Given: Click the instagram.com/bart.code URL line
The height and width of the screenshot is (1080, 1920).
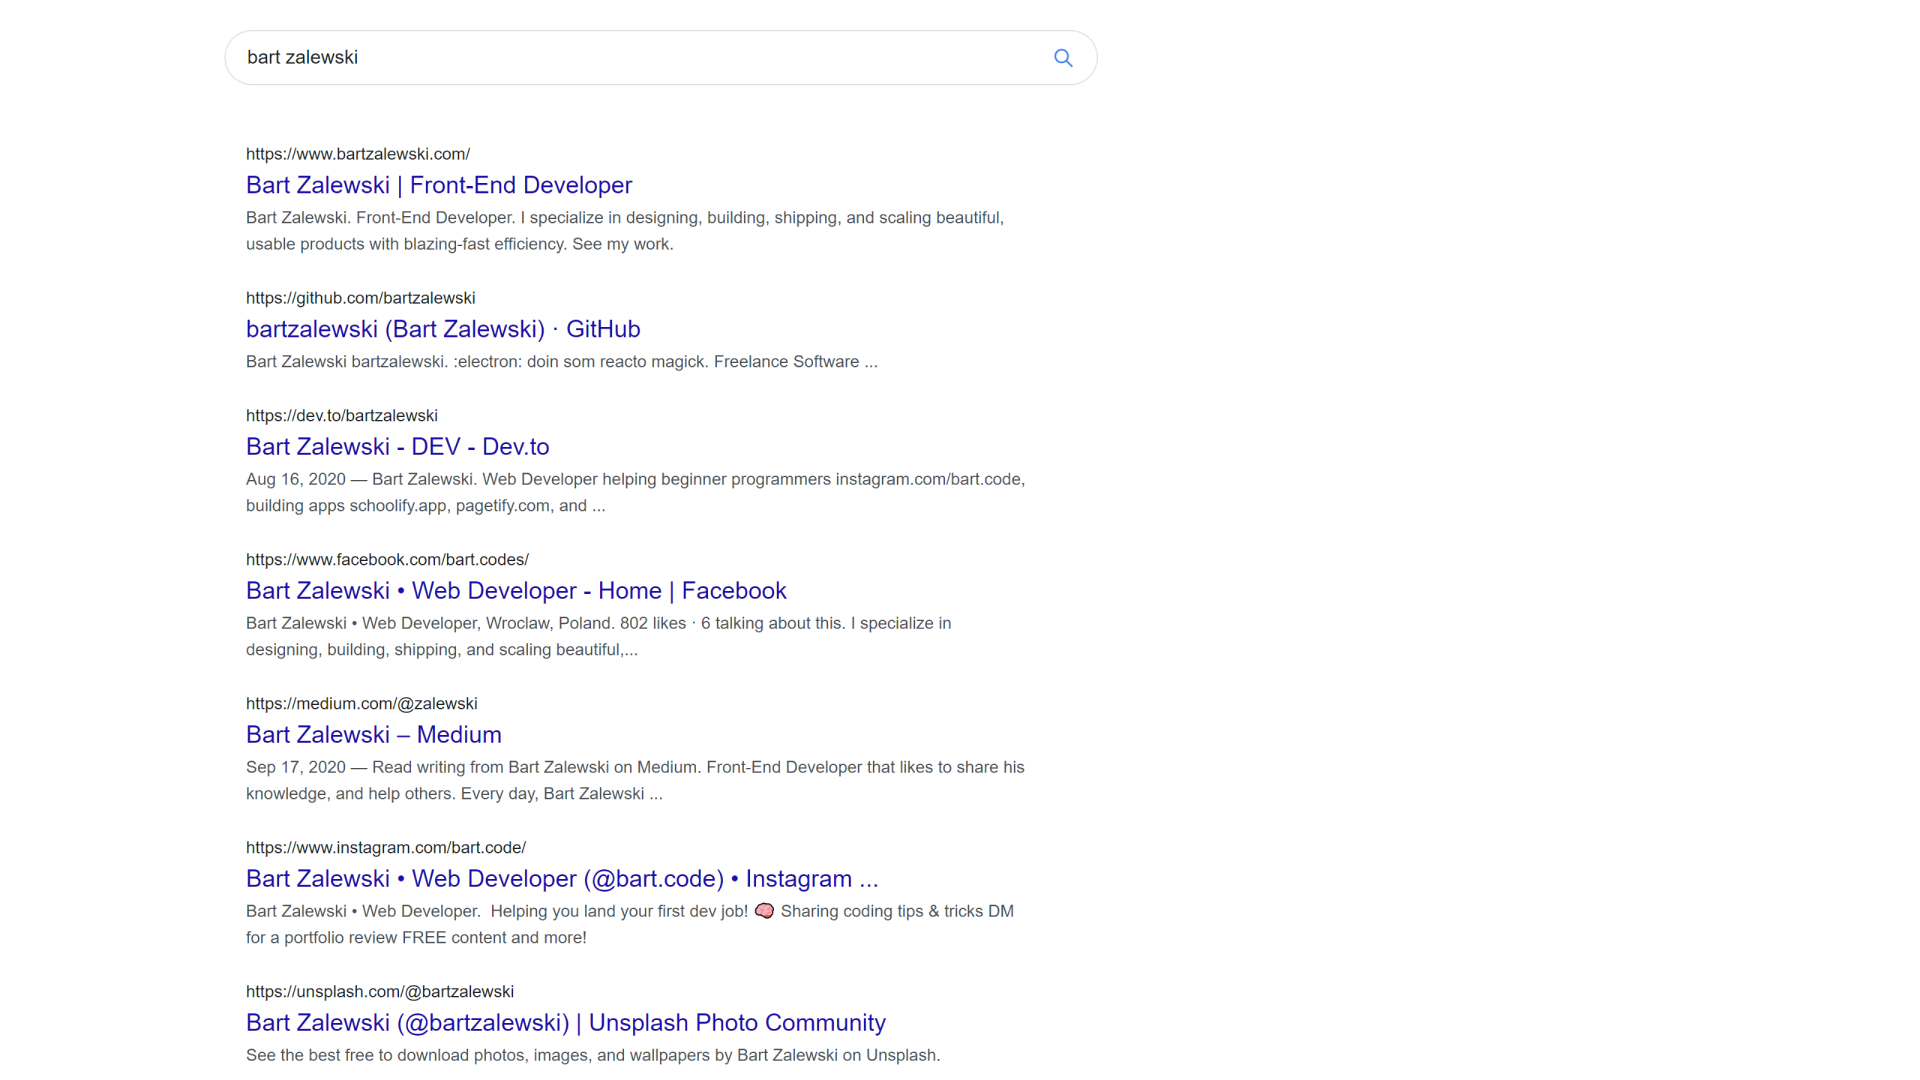Looking at the screenshot, I should point(386,848).
